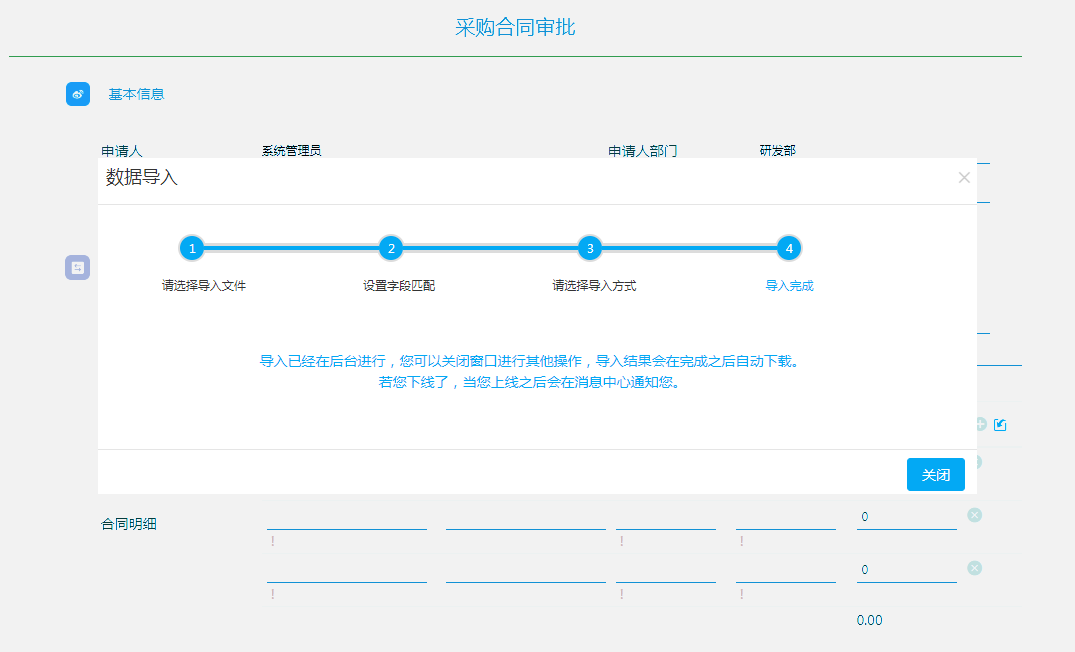Click first input in second detail row
Image resolution: width=1075 pixels, height=652 pixels.
click(346, 571)
